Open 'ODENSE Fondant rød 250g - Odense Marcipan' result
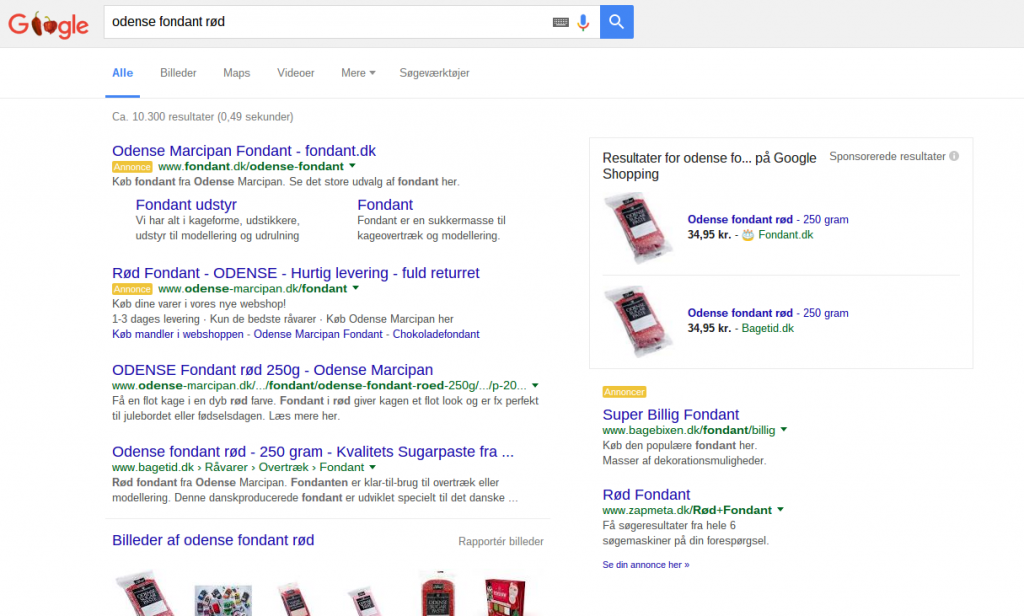 click(x=272, y=370)
